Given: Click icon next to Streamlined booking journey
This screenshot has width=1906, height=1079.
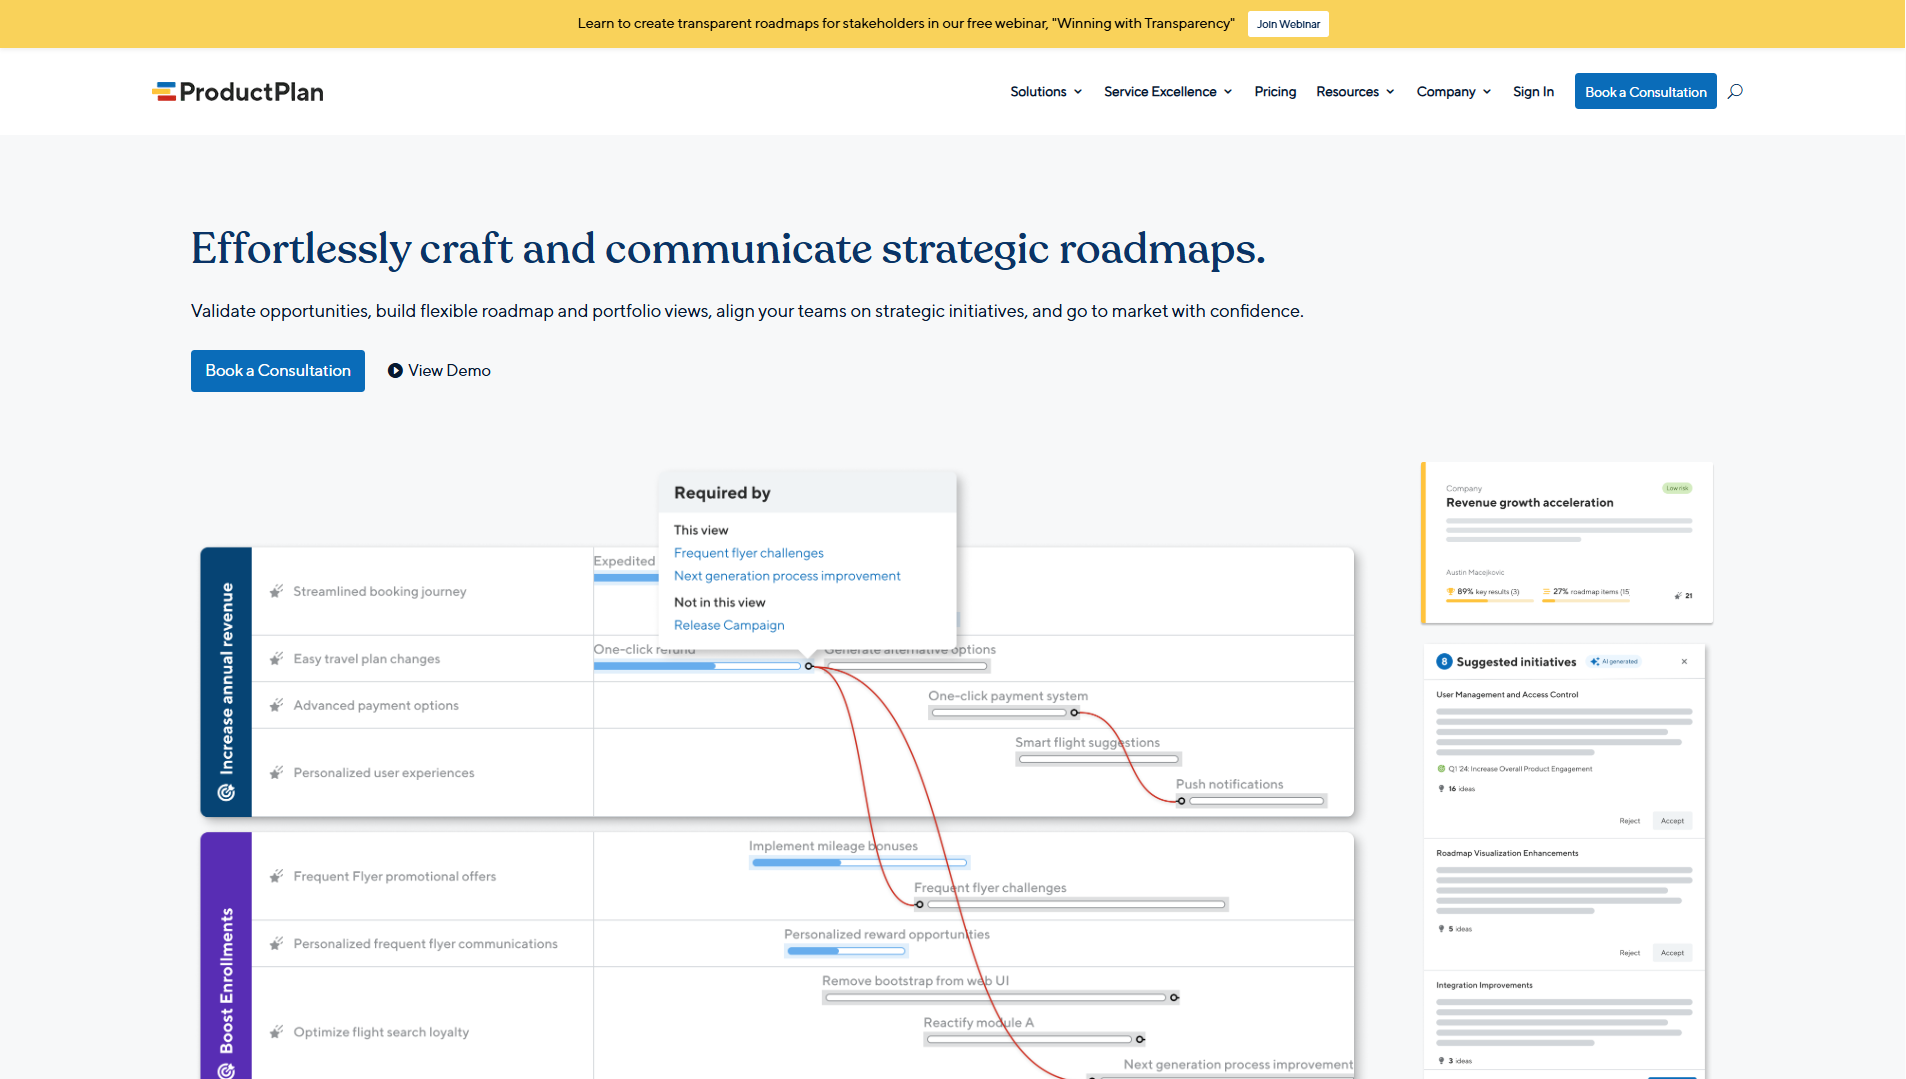Looking at the screenshot, I should [276, 591].
